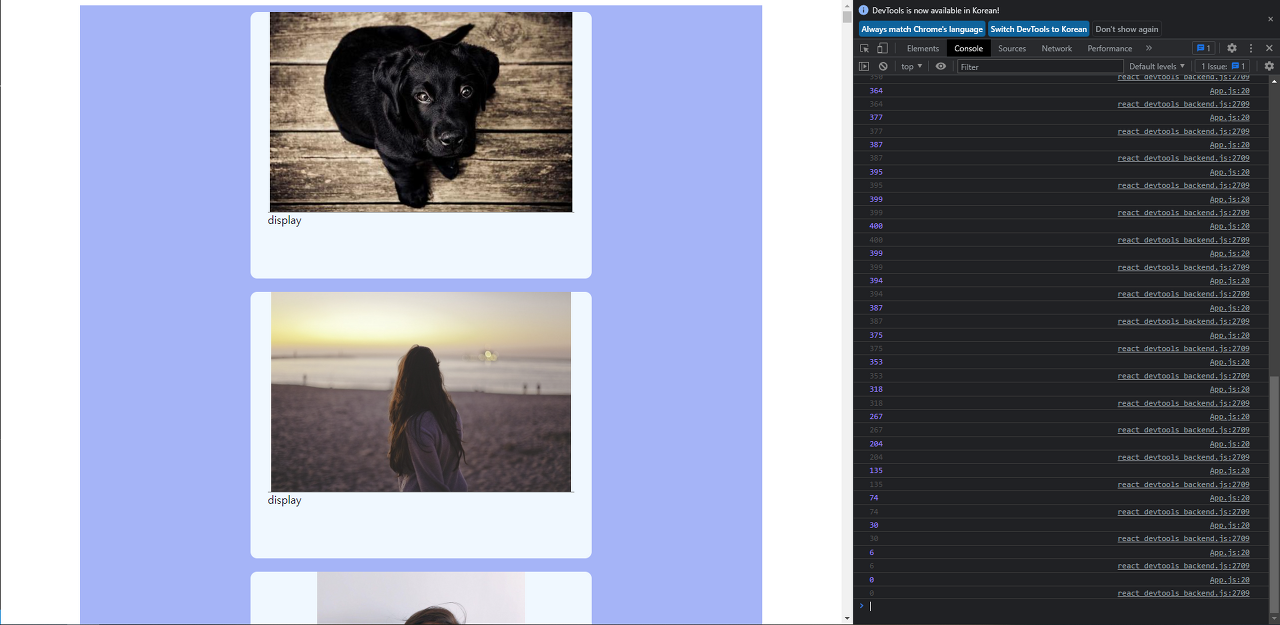Open console settings gear icon
This screenshot has width=1280, height=625.
[1269, 66]
